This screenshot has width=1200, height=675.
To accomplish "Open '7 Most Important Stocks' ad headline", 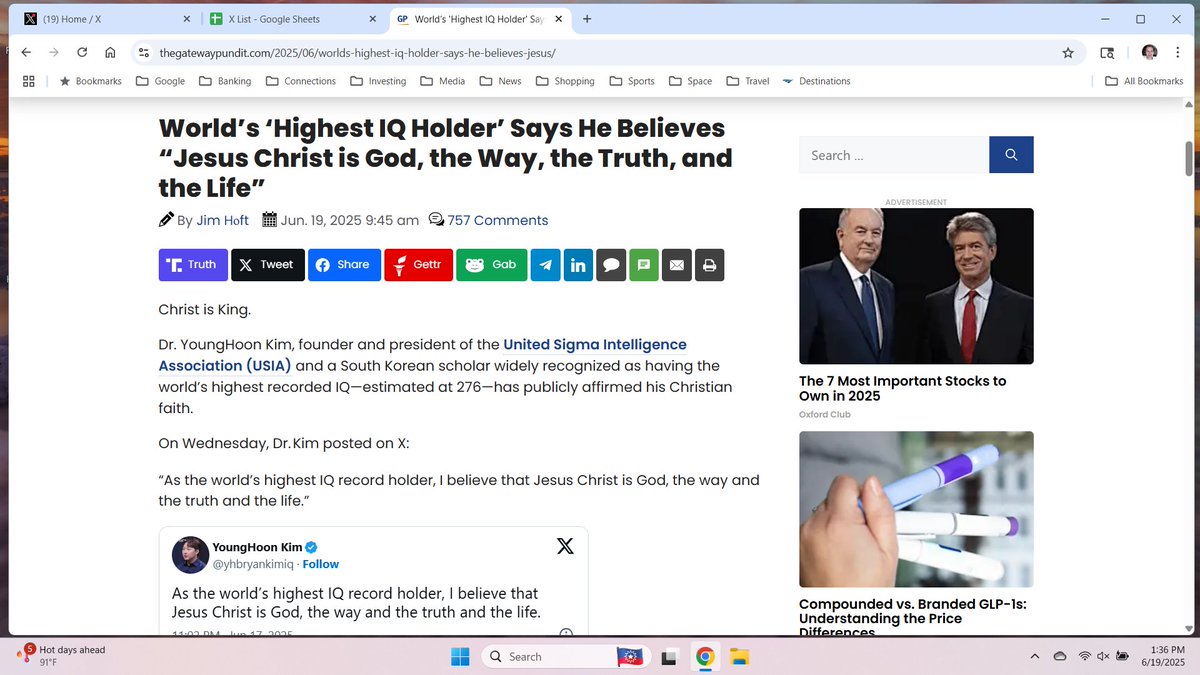I will click(903, 388).
